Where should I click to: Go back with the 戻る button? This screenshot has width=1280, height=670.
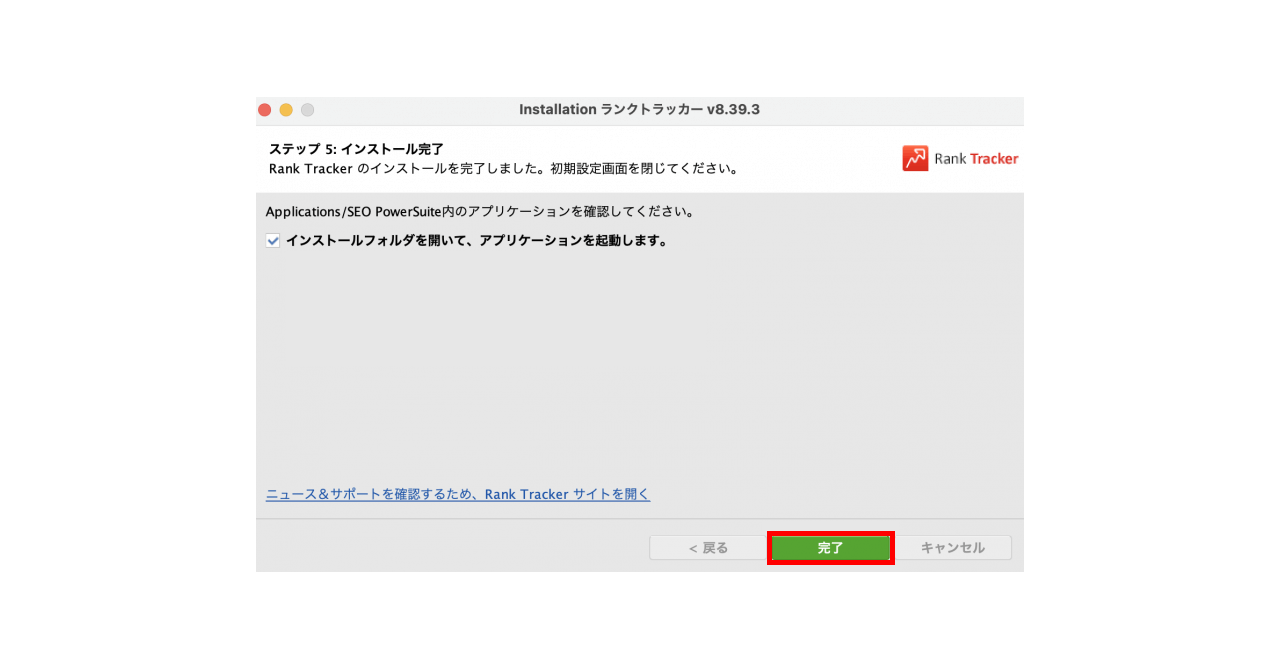tap(708, 548)
